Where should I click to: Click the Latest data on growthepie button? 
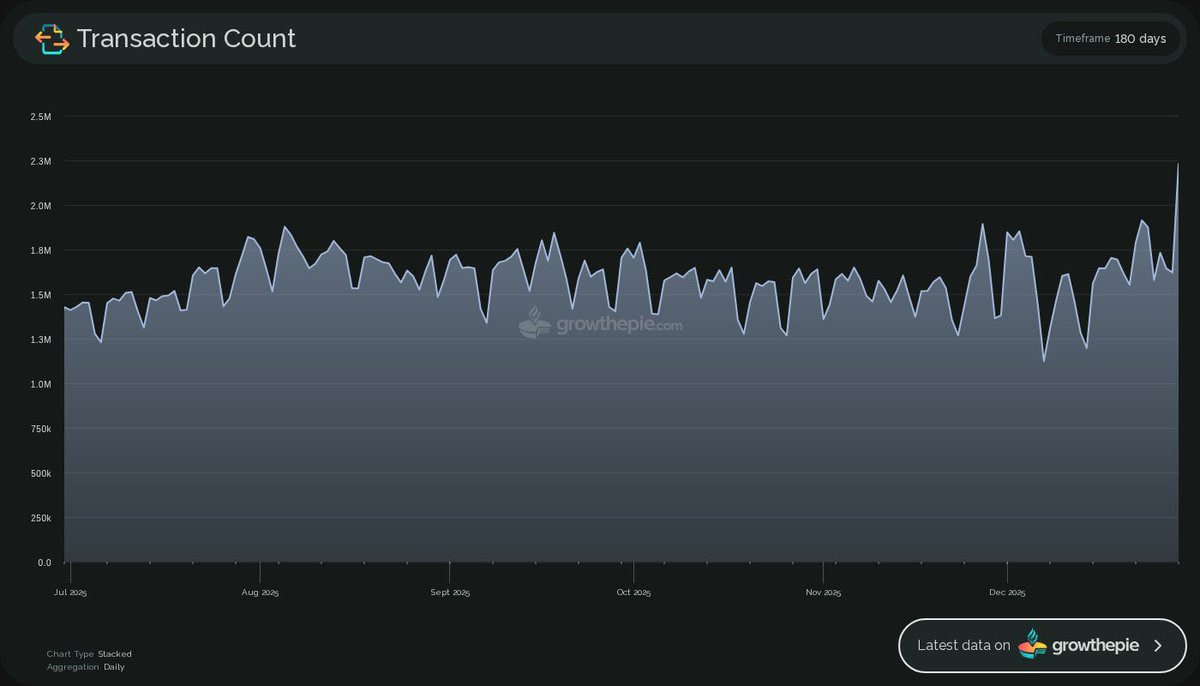(x=1042, y=646)
